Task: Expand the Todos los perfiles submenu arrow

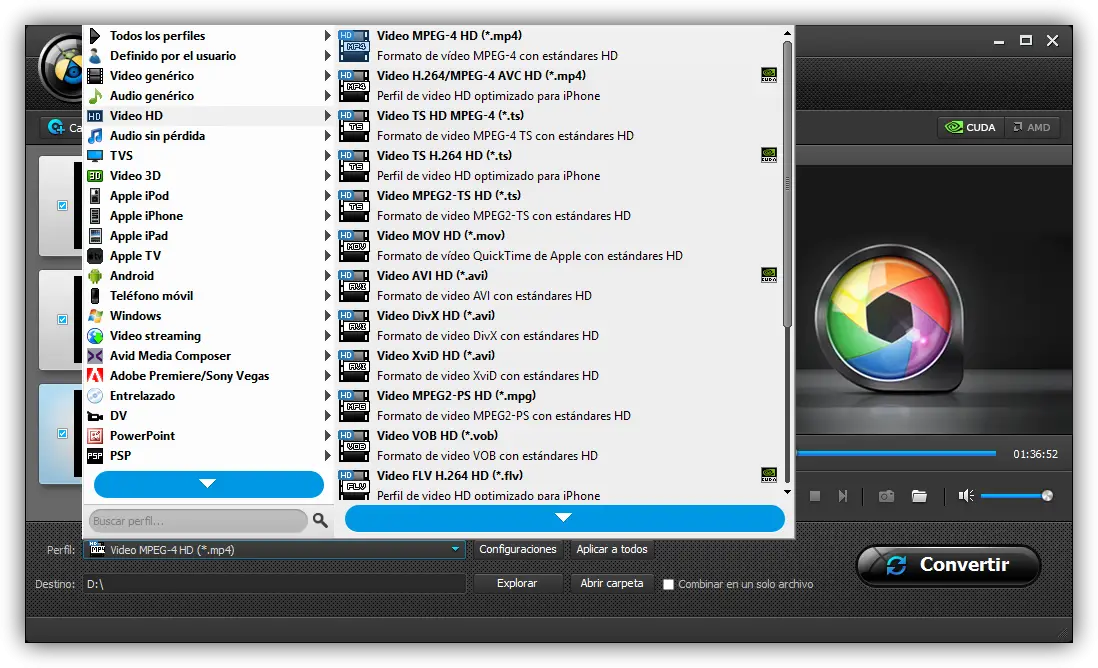Action: 327,36
